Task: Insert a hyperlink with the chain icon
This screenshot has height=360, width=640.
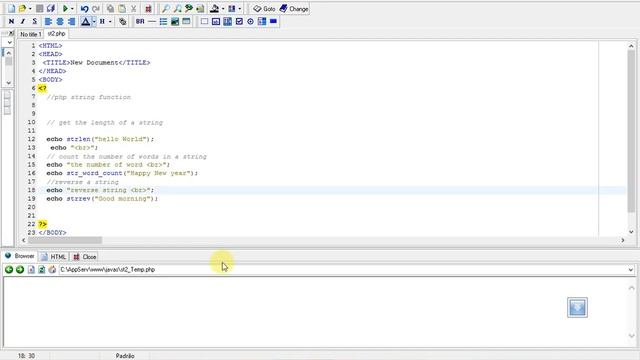Action: click(122, 21)
